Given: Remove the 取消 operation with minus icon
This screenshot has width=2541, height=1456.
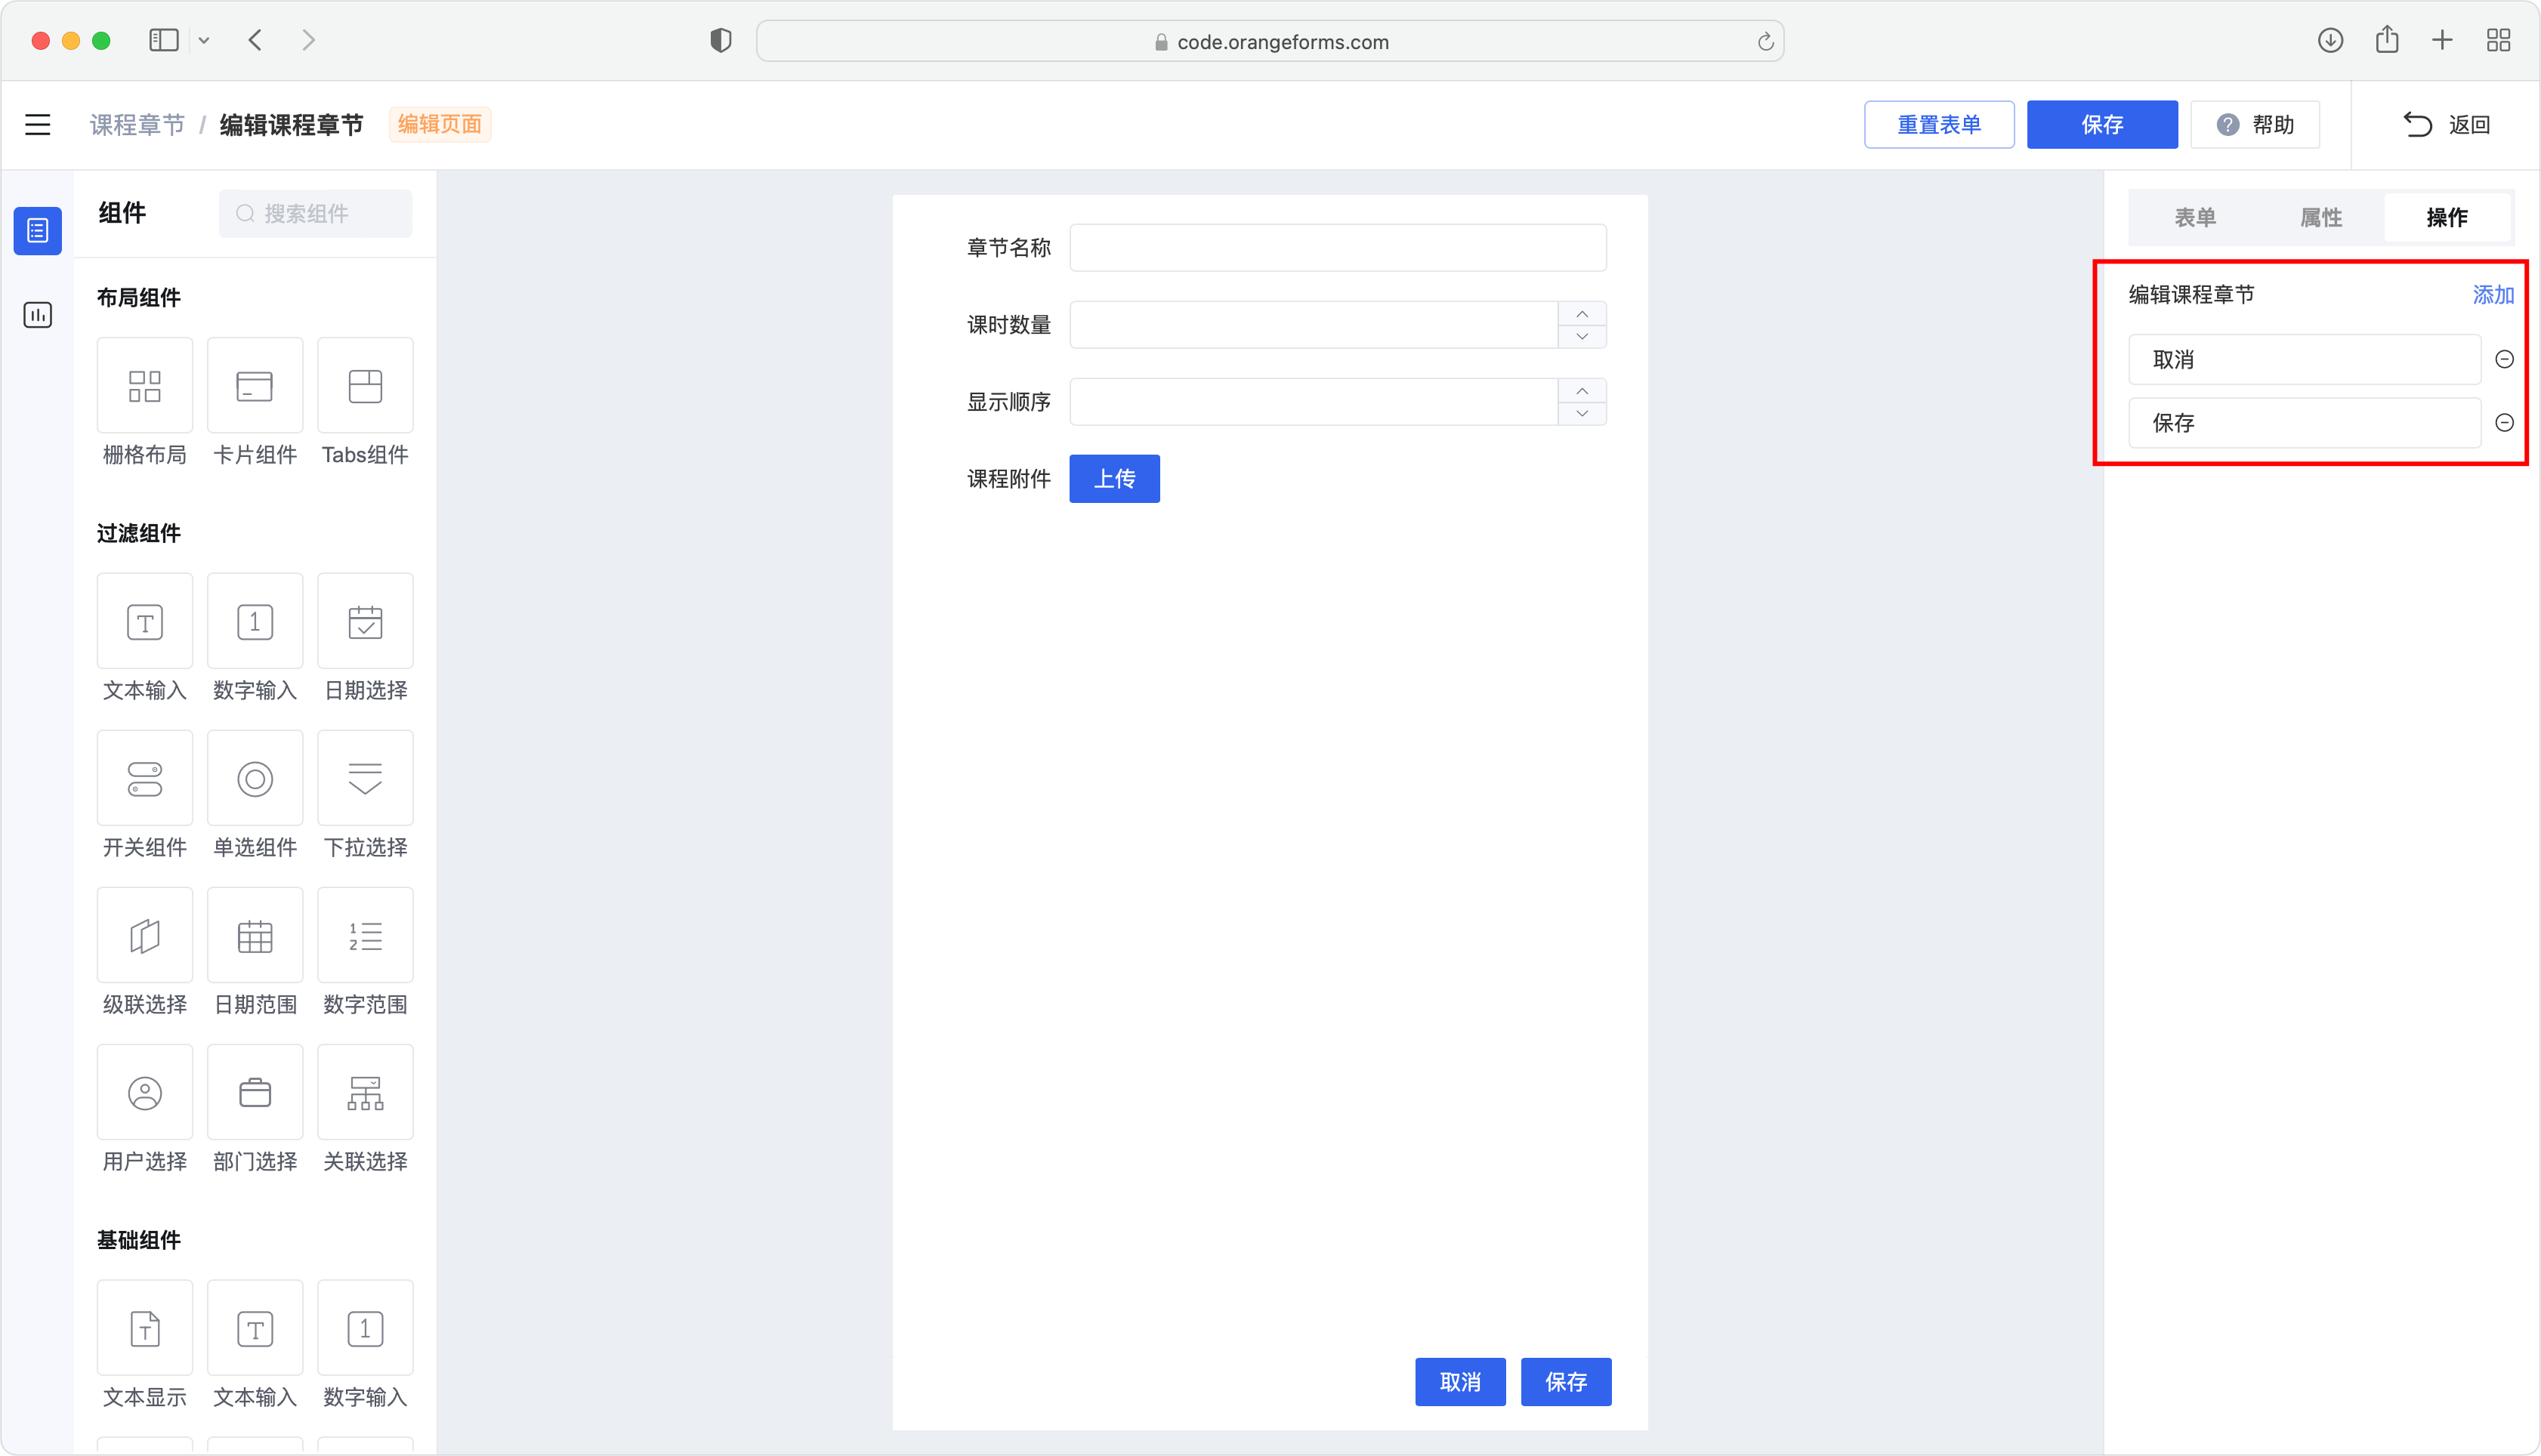Looking at the screenshot, I should (2504, 359).
